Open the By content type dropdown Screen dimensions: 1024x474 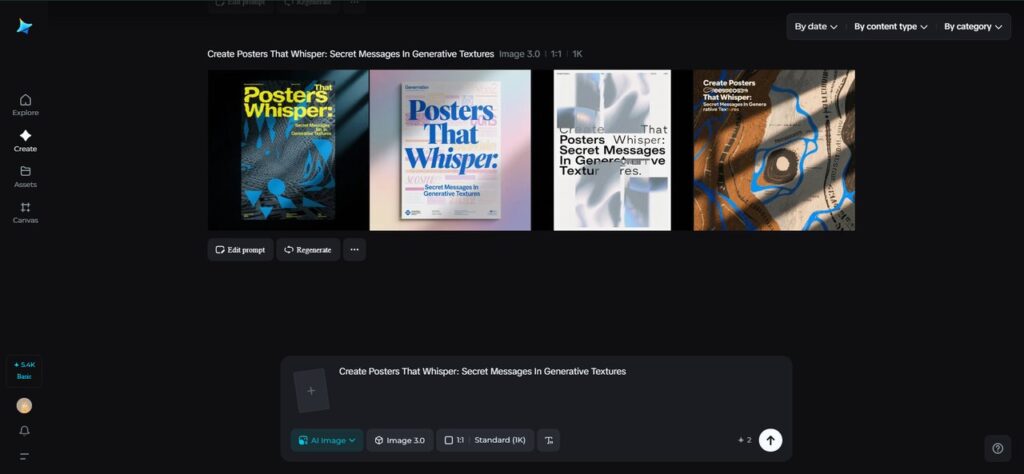click(x=890, y=27)
